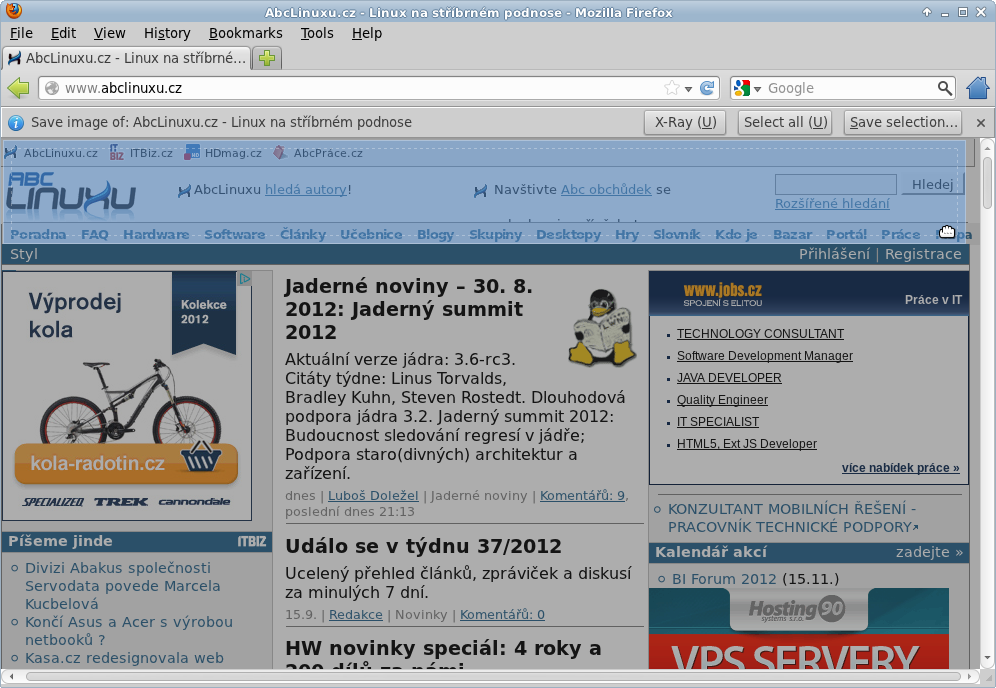Click the více nabídek práce link
Screen dimensions: 996x688
coord(901,468)
